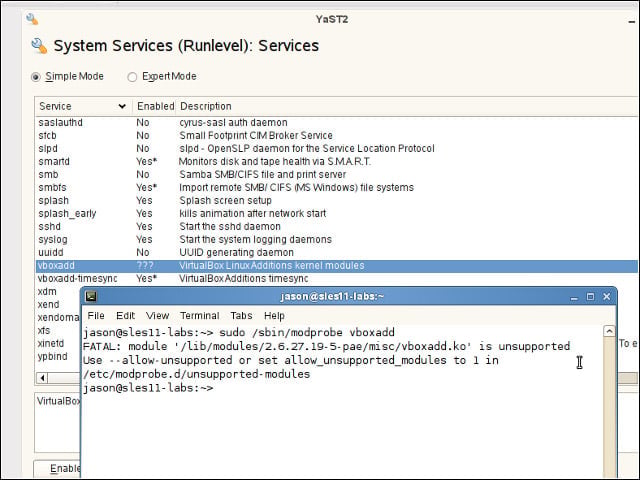Open the terminal File menu

[96, 316]
